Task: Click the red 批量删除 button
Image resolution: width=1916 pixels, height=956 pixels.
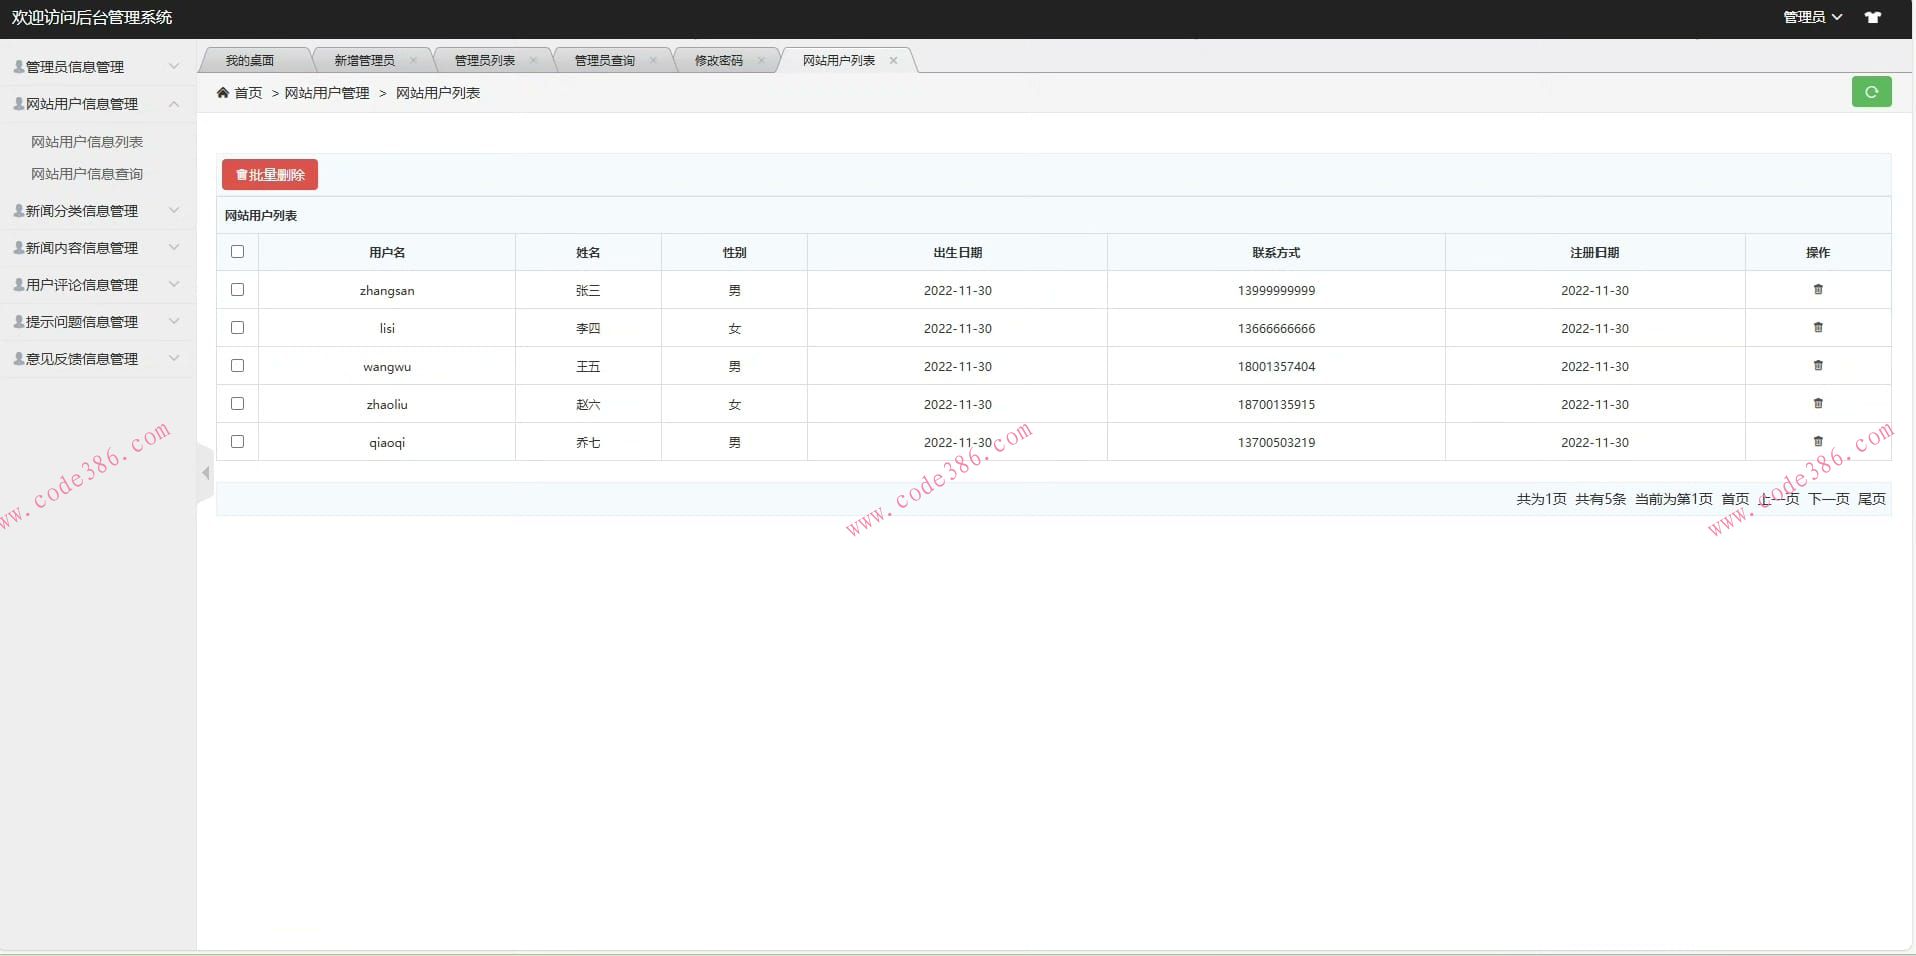Action: (x=270, y=175)
